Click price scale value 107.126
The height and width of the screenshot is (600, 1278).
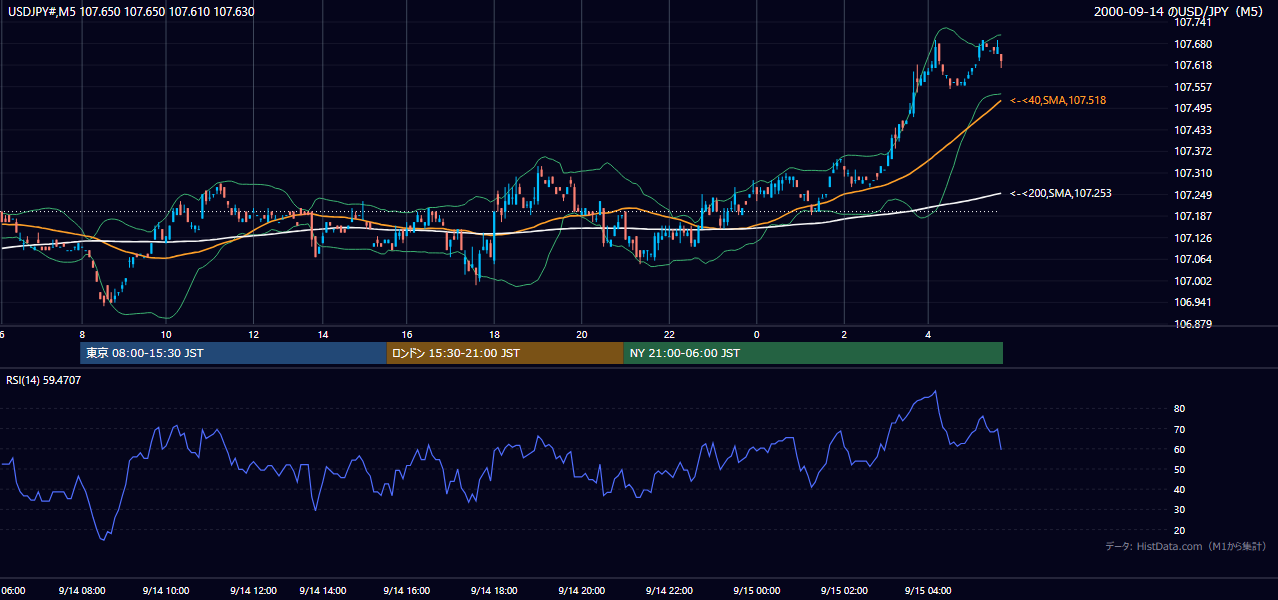click(1193, 238)
